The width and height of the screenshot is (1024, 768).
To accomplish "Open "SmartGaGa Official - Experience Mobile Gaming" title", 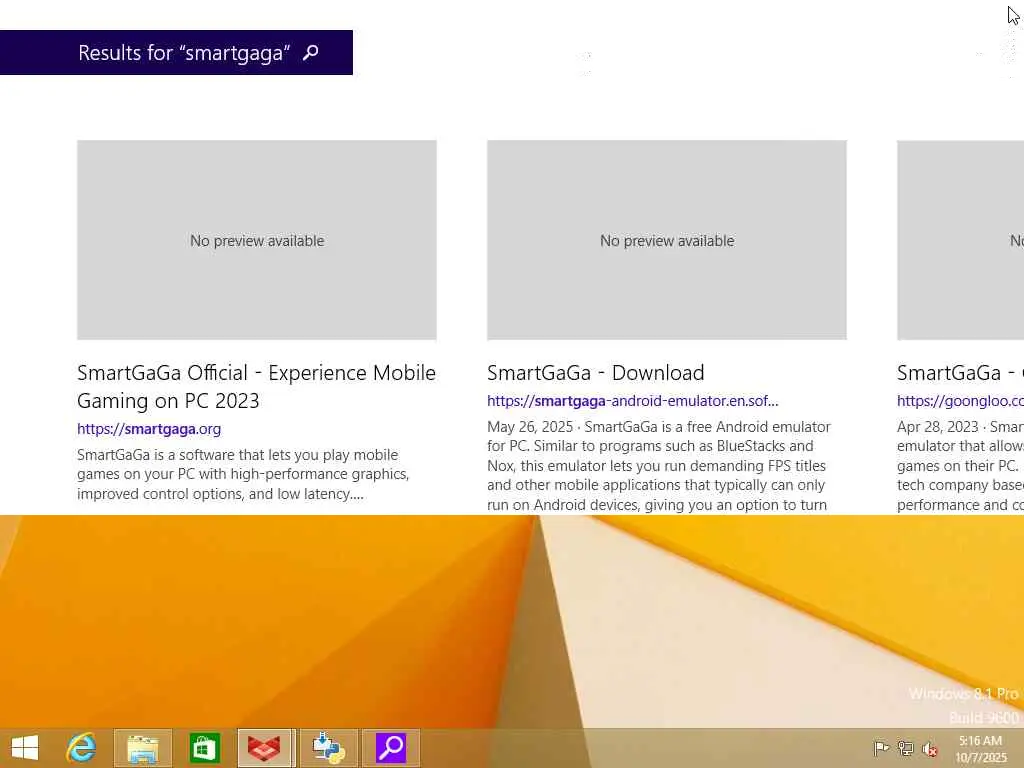I will (257, 387).
